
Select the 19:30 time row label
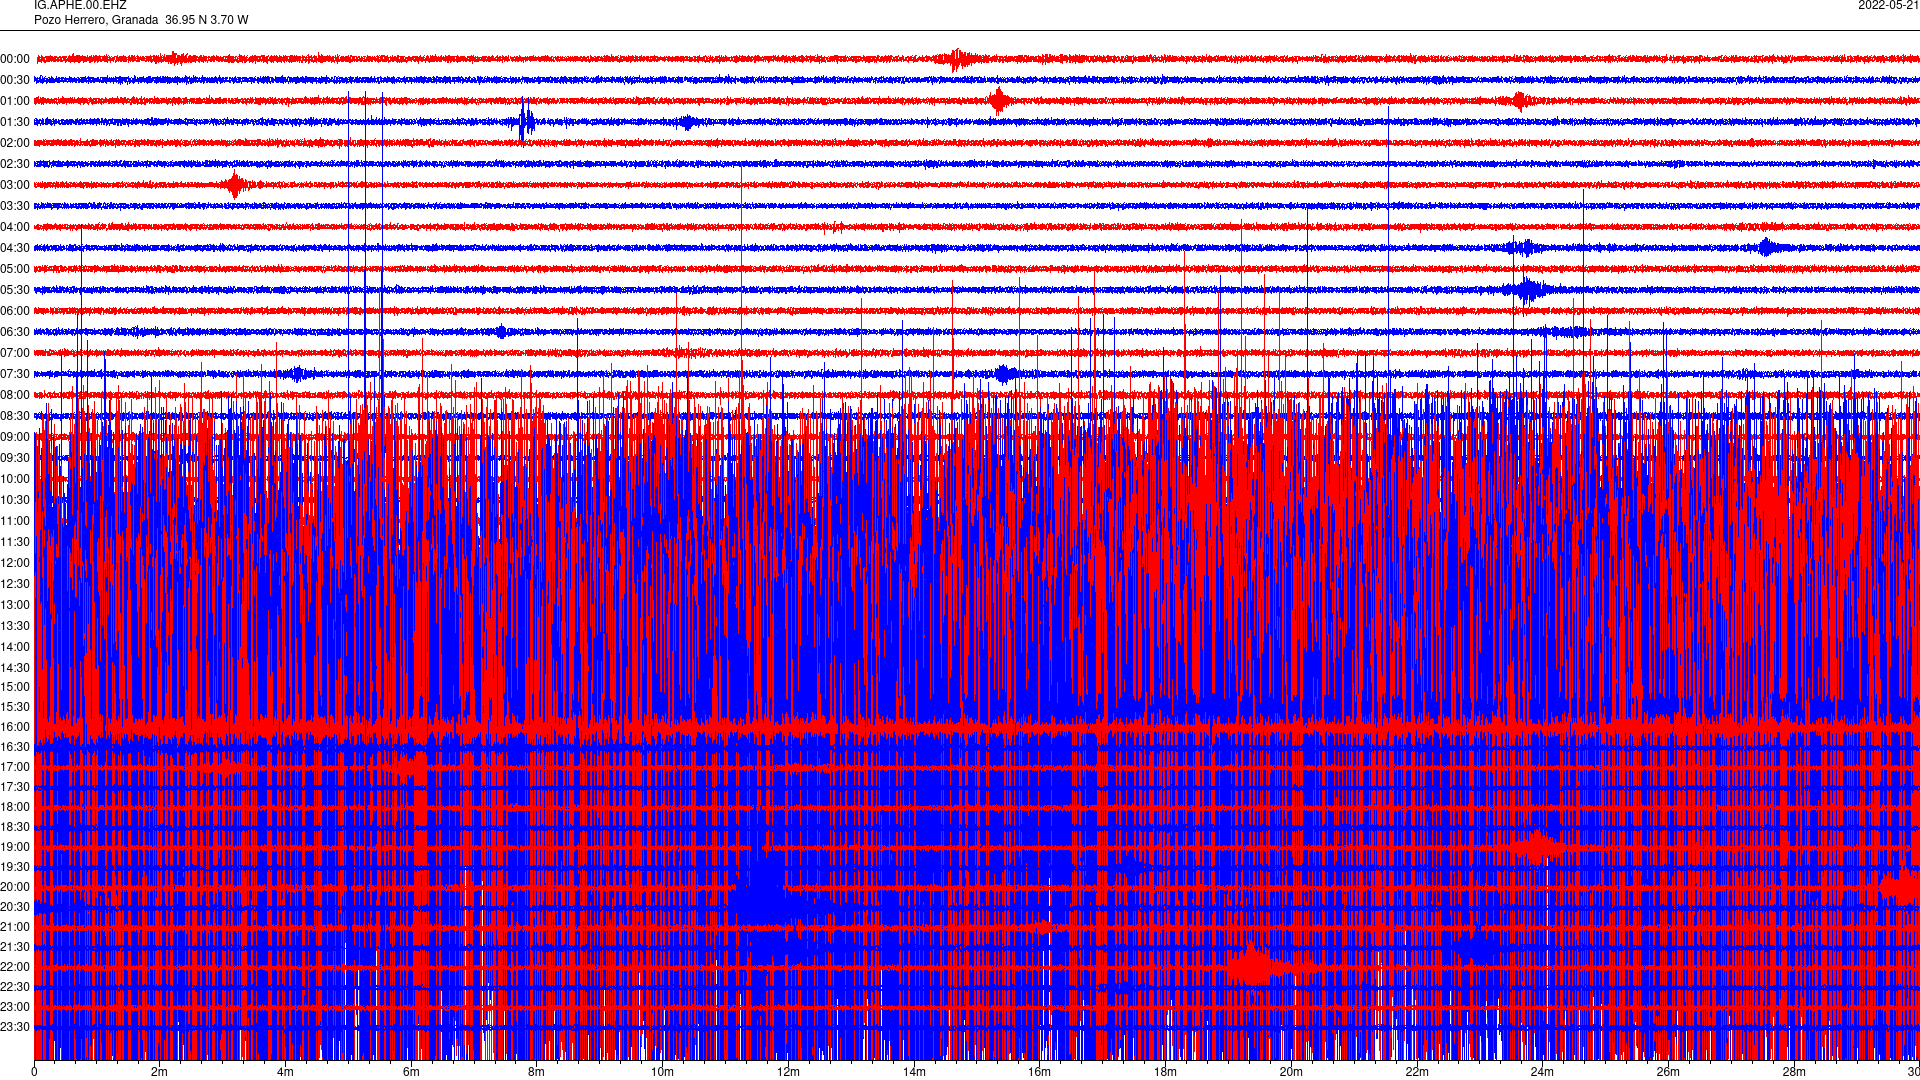coord(15,867)
